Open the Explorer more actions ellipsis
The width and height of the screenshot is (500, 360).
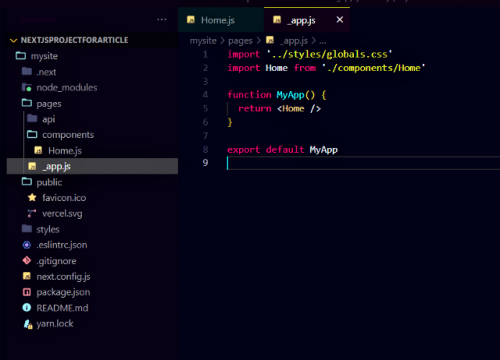coord(162,20)
